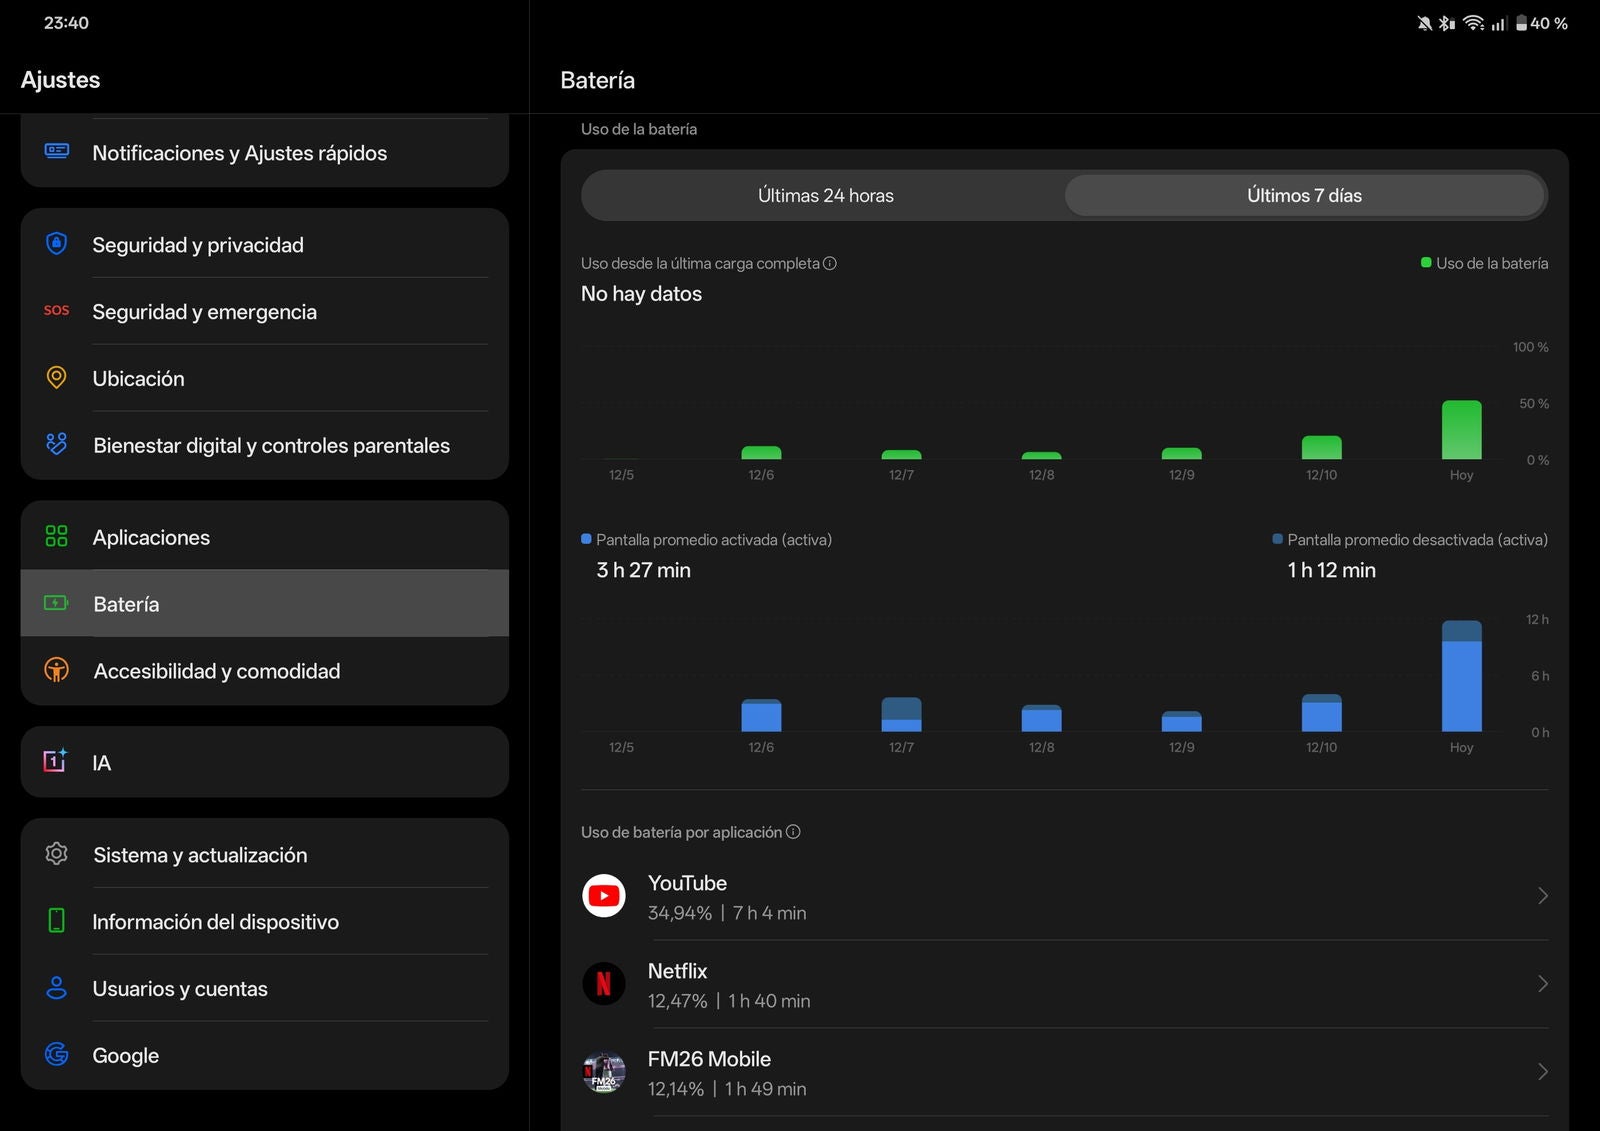Select the green Hoy battery usage bar
Screen dimensions: 1600x1131
(1461, 430)
